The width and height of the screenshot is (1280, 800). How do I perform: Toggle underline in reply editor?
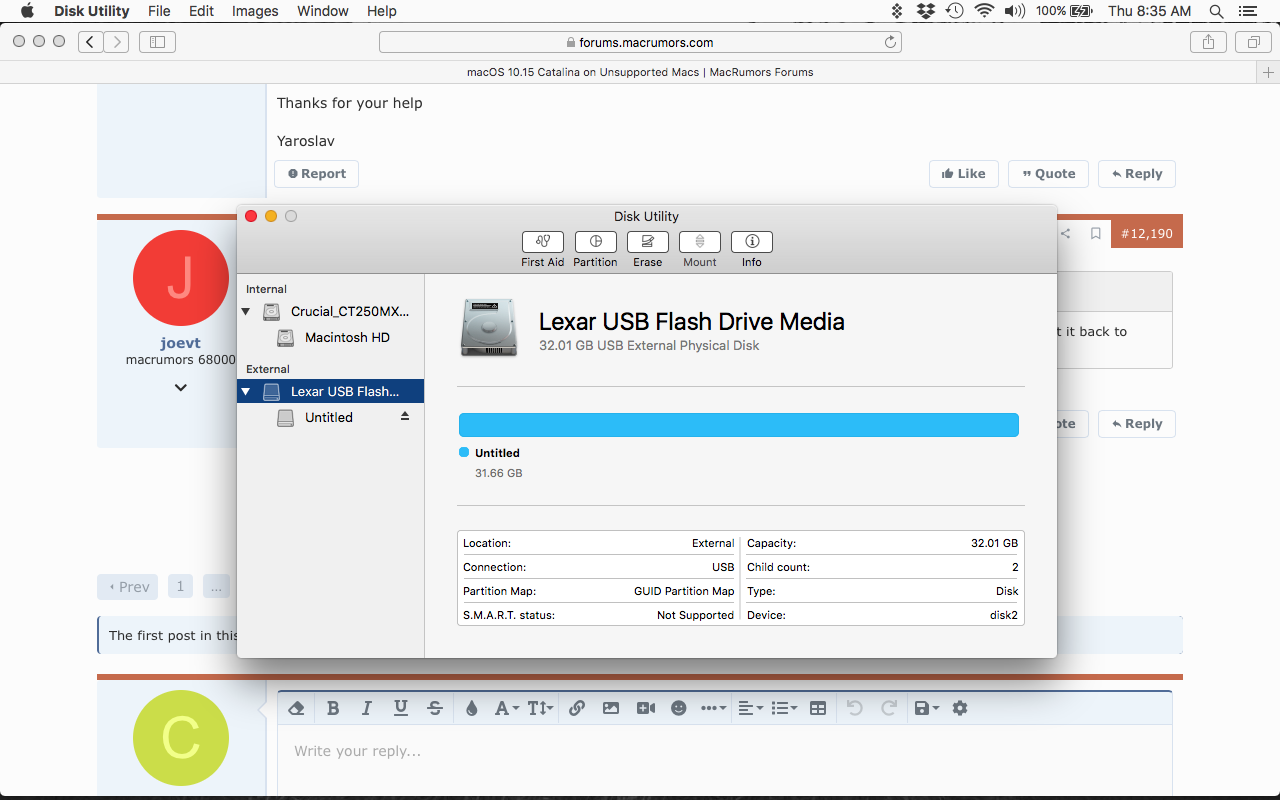[x=401, y=708]
